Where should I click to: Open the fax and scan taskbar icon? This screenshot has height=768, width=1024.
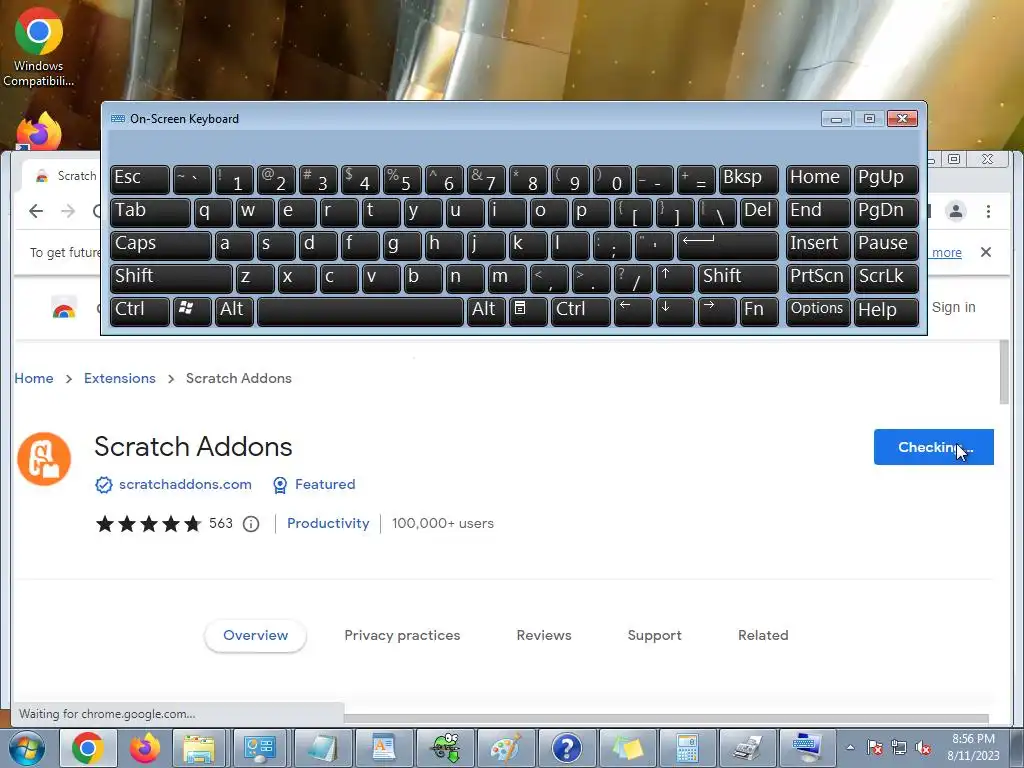pos(747,748)
